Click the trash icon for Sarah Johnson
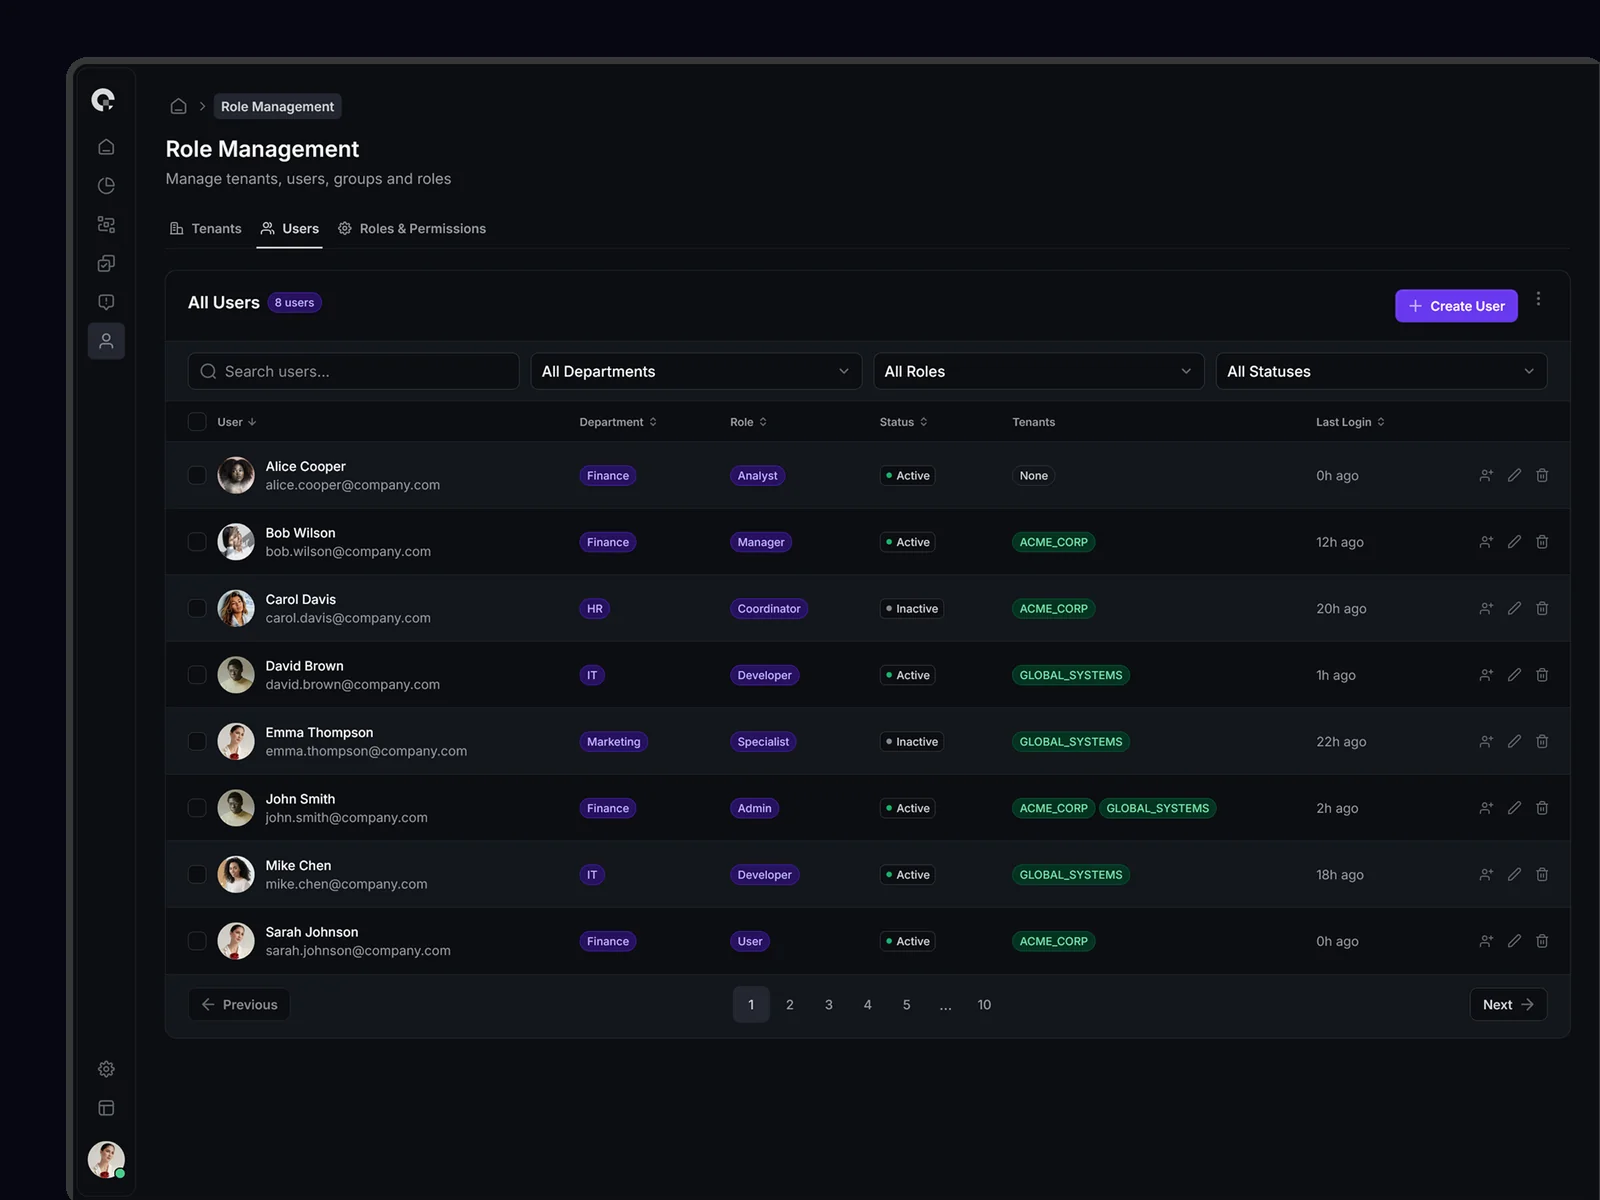This screenshot has height=1200, width=1600. click(1542, 941)
